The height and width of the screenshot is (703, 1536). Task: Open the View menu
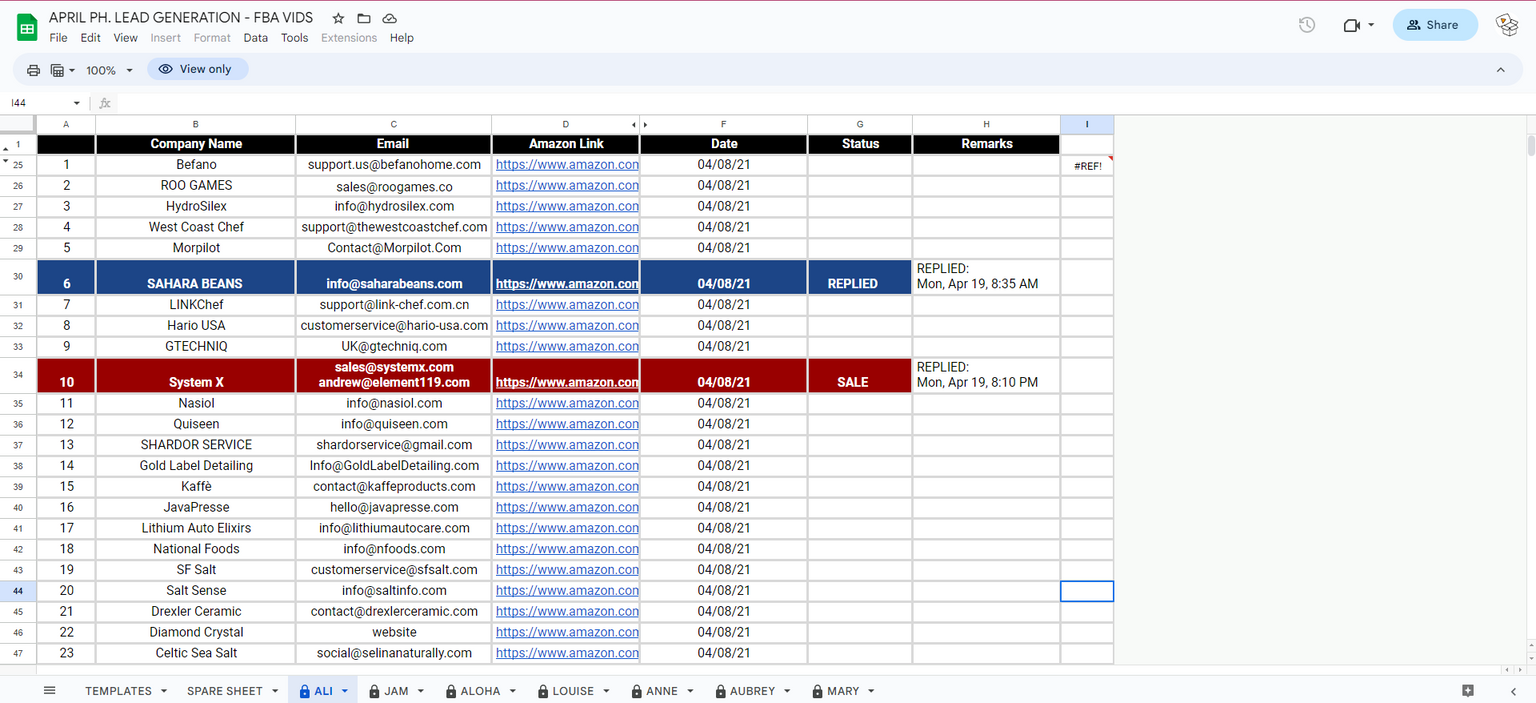(126, 38)
